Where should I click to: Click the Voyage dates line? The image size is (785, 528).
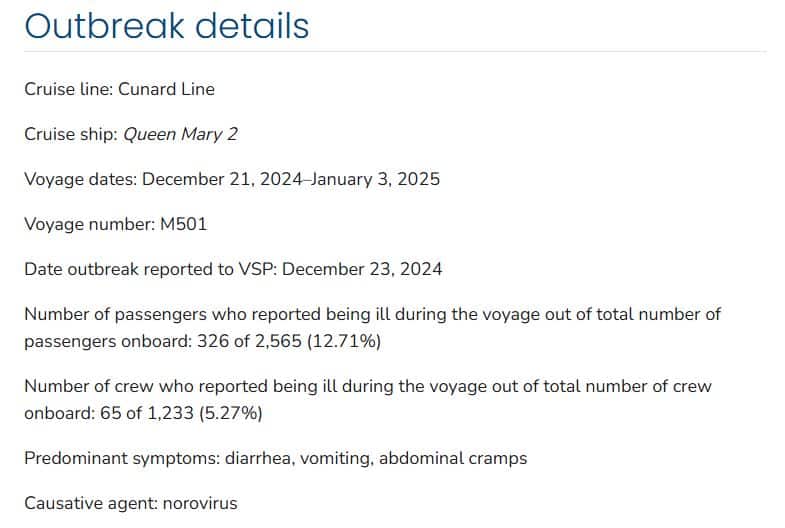[232, 179]
